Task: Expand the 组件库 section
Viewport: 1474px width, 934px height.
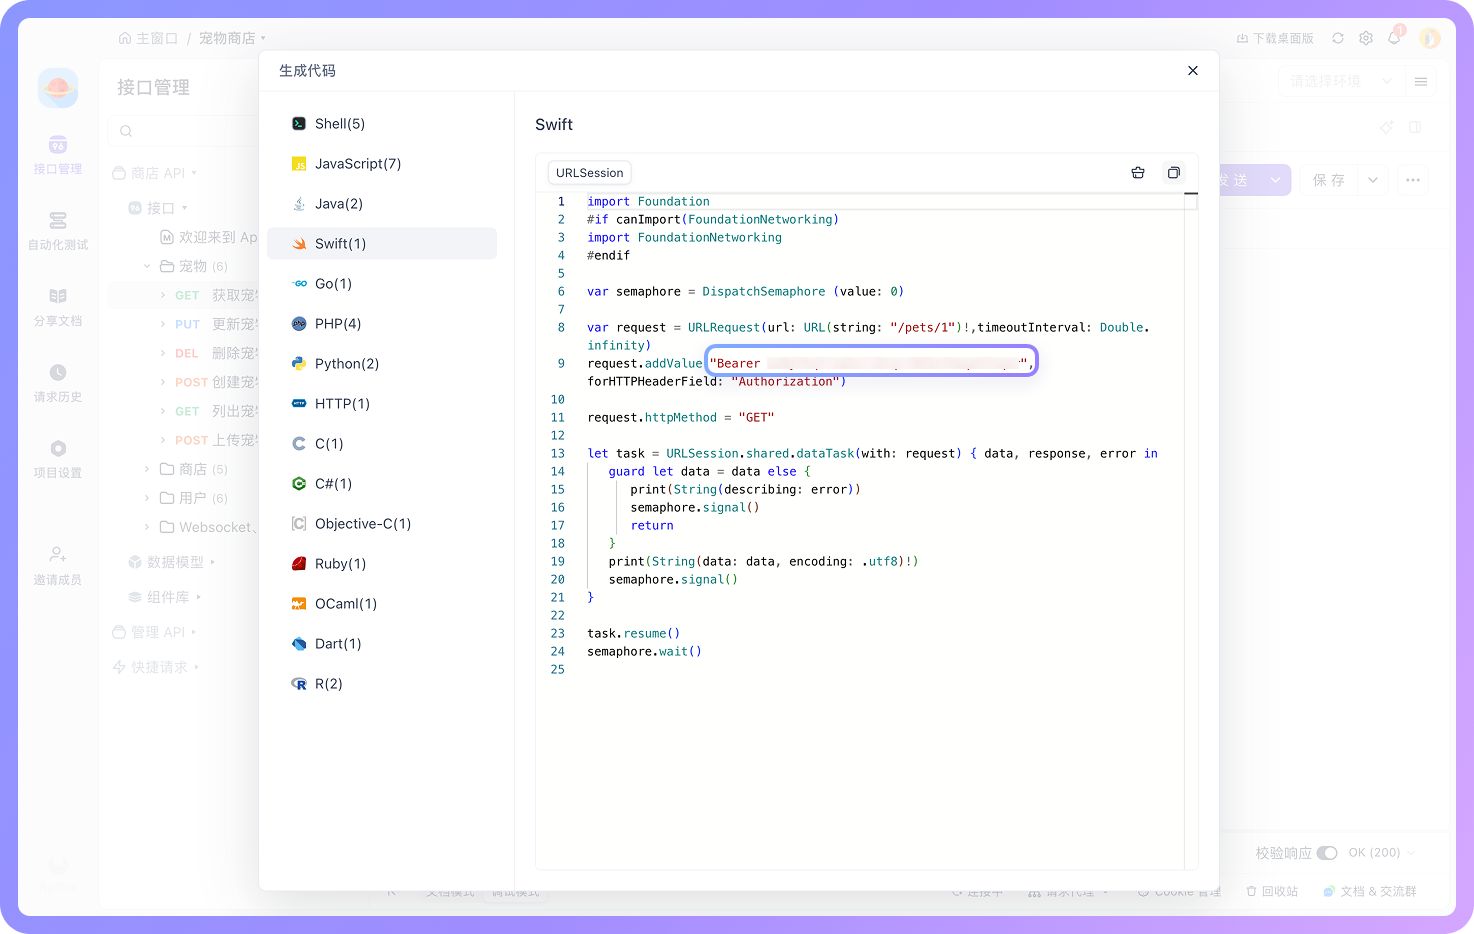Action: click(165, 597)
